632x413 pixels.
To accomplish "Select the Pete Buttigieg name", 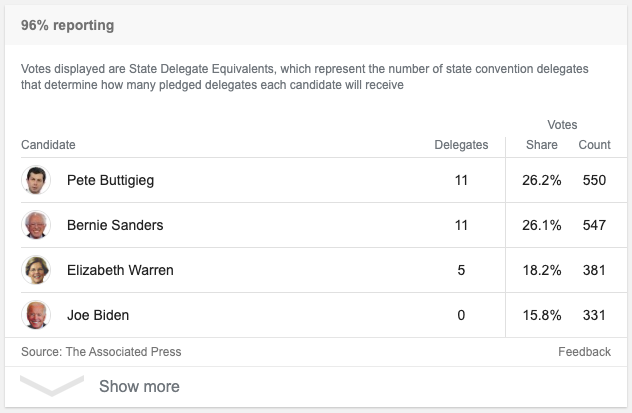I will pos(110,181).
